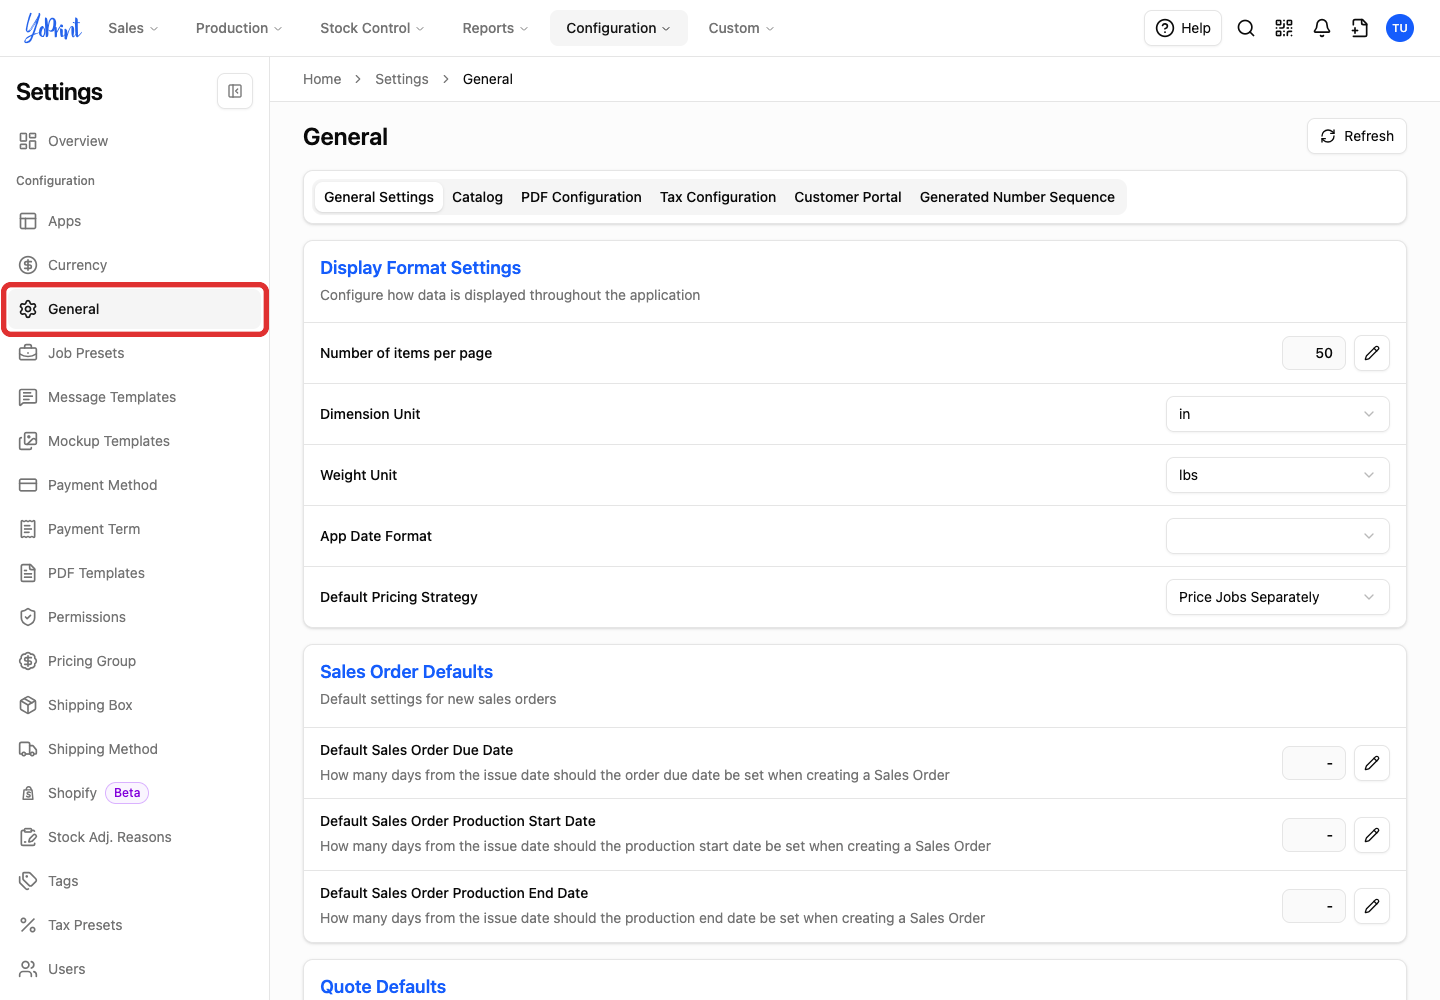Expand the Dimension Unit dropdown
Screen dimensions: 1440x1000
pos(1277,414)
